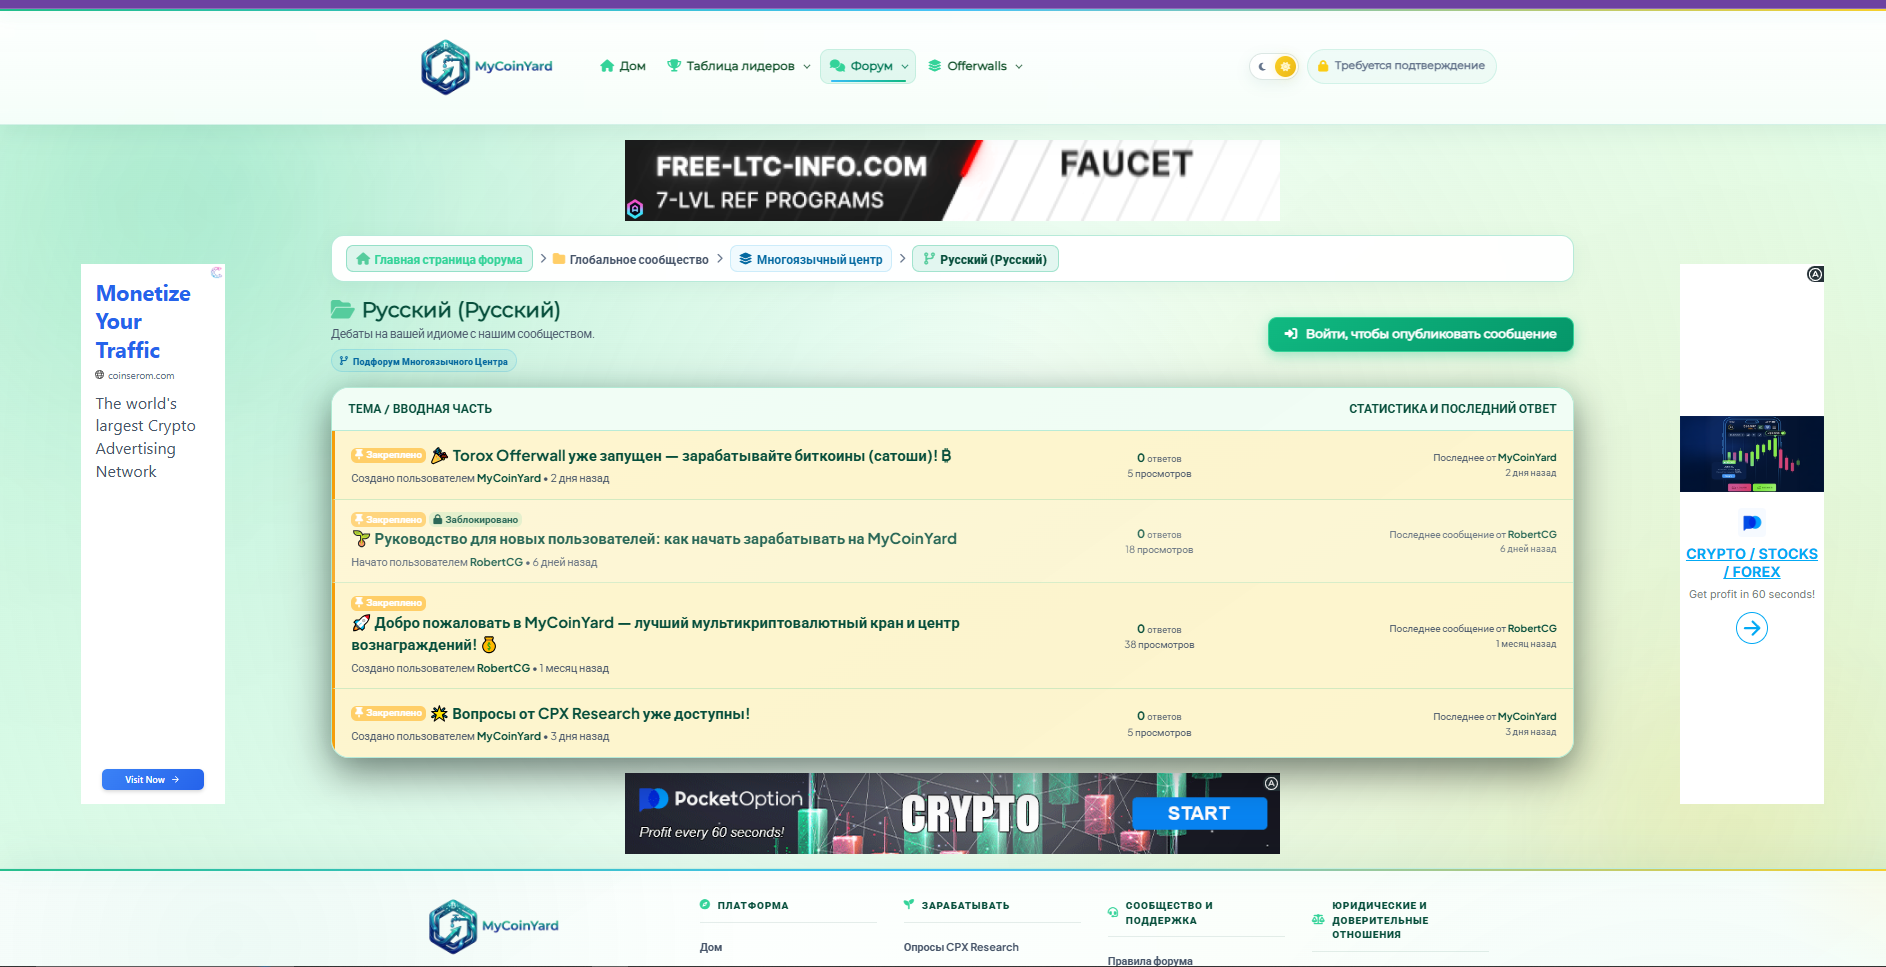Click the trophy icon for Таблица лидеров
The height and width of the screenshot is (967, 1886).
[674, 66]
